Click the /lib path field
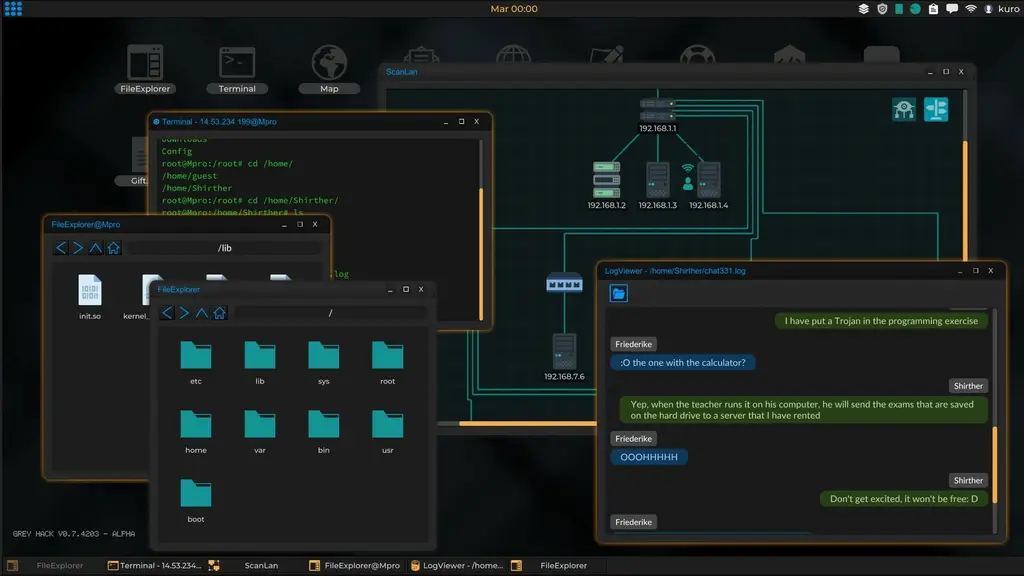Viewport: 1024px width, 576px height. tap(226, 248)
